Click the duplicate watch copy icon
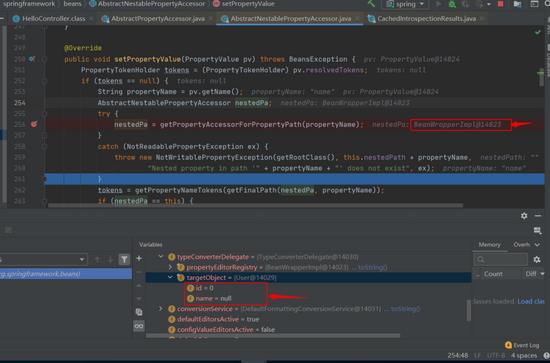The width and height of the screenshot is (550, 363). point(139,312)
